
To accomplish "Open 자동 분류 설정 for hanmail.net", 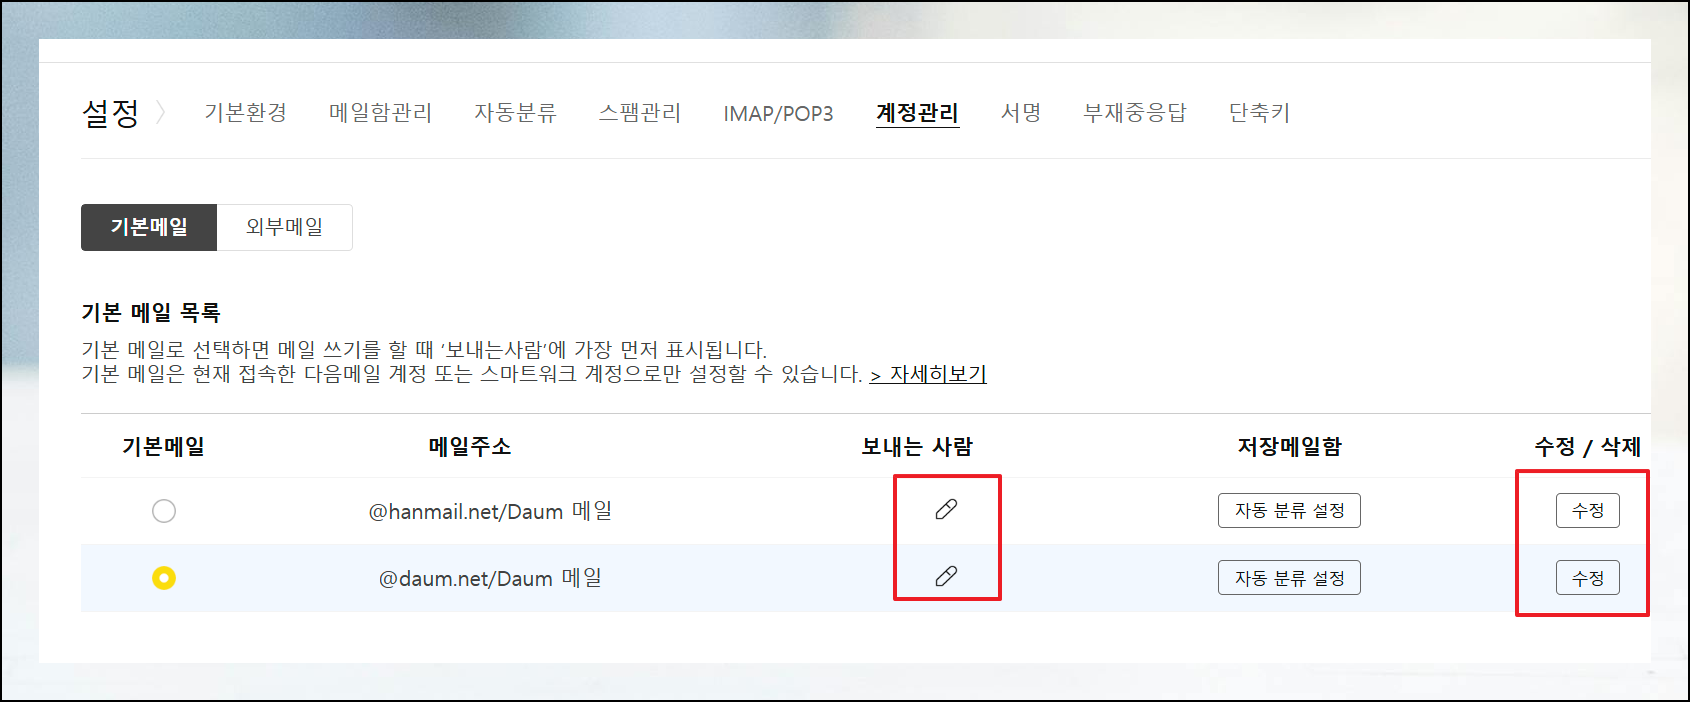I will [1289, 510].
